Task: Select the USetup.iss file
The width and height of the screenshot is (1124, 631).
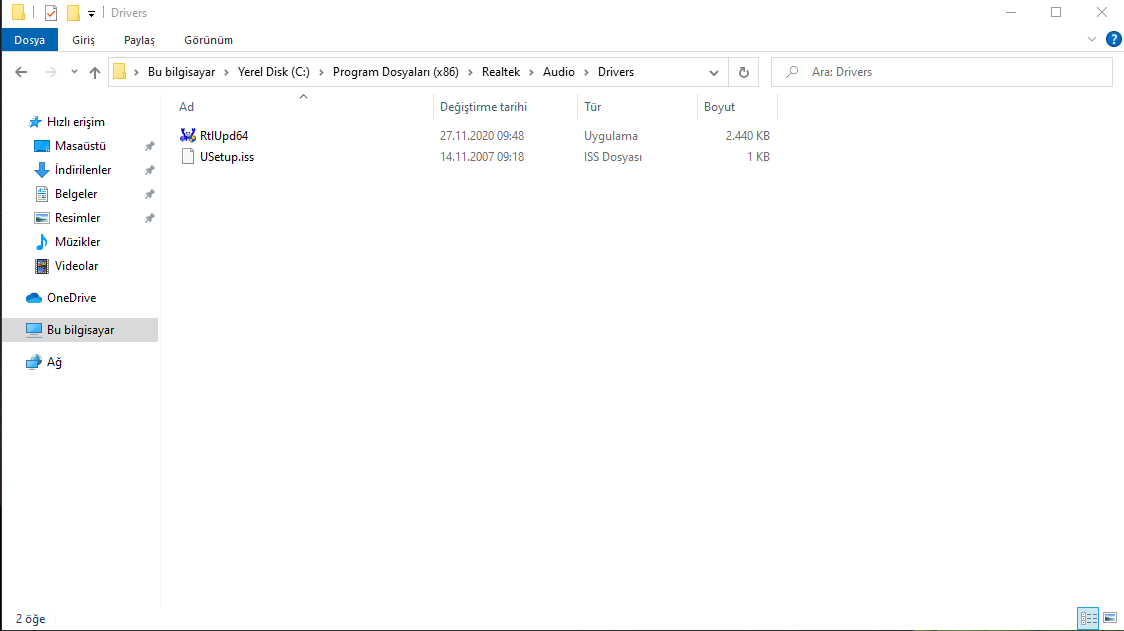Action: tap(227, 156)
